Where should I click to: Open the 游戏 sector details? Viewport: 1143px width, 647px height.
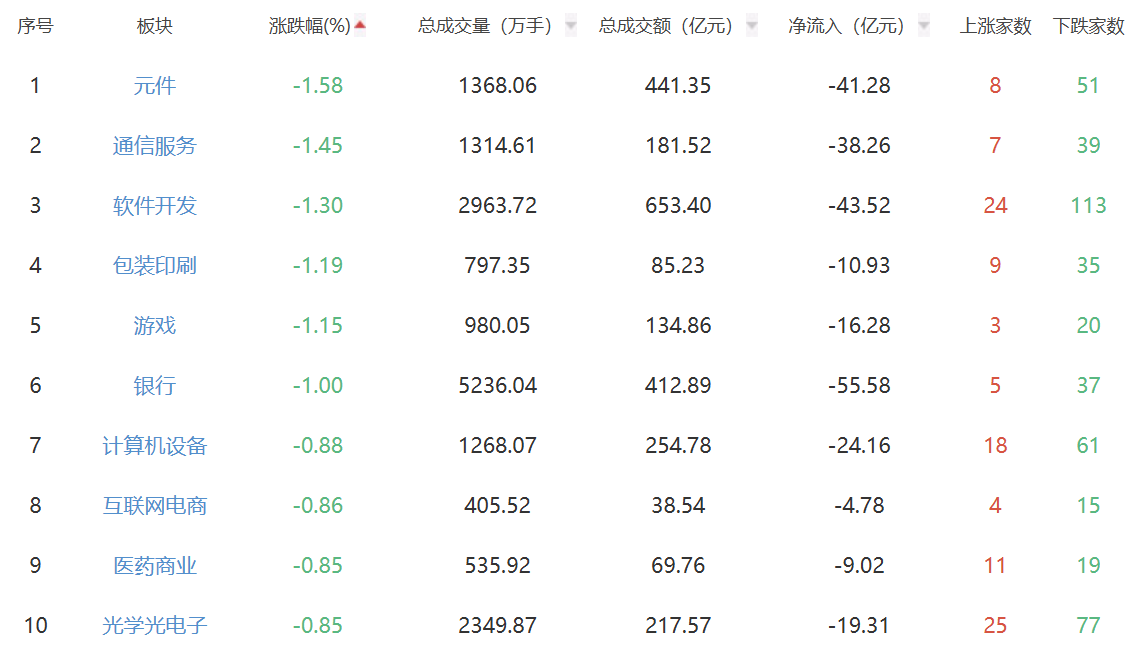pos(156,325)
